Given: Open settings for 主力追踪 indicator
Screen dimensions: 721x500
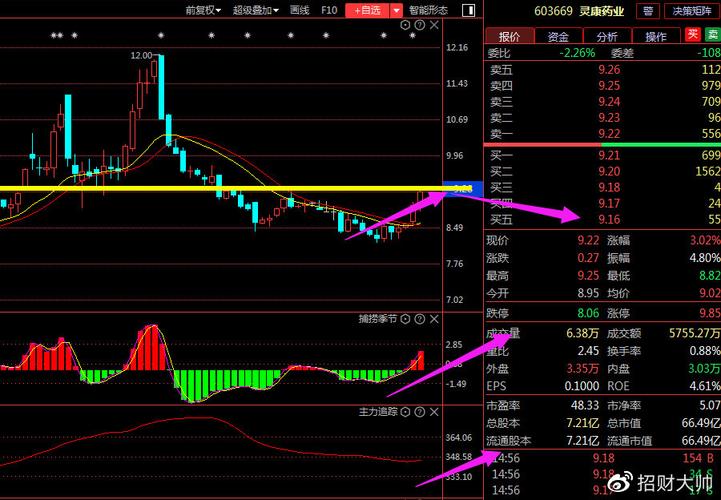Looking at the screenshot, I should [407, 411].
